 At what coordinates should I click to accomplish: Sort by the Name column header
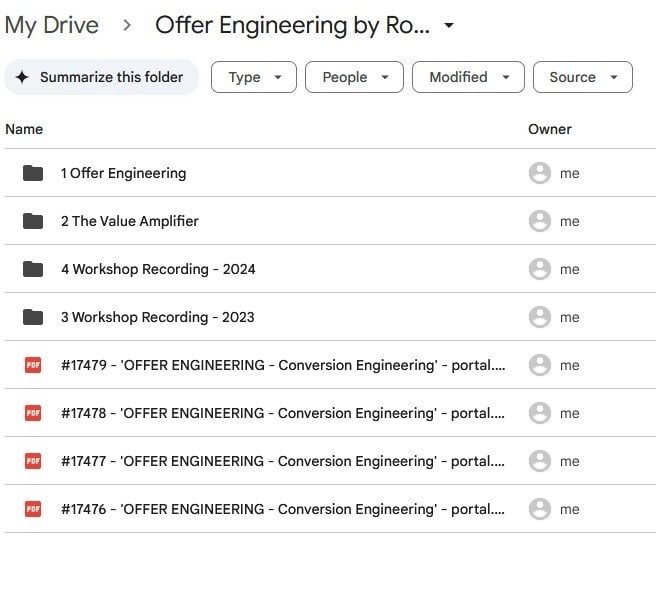click(24, 129)
